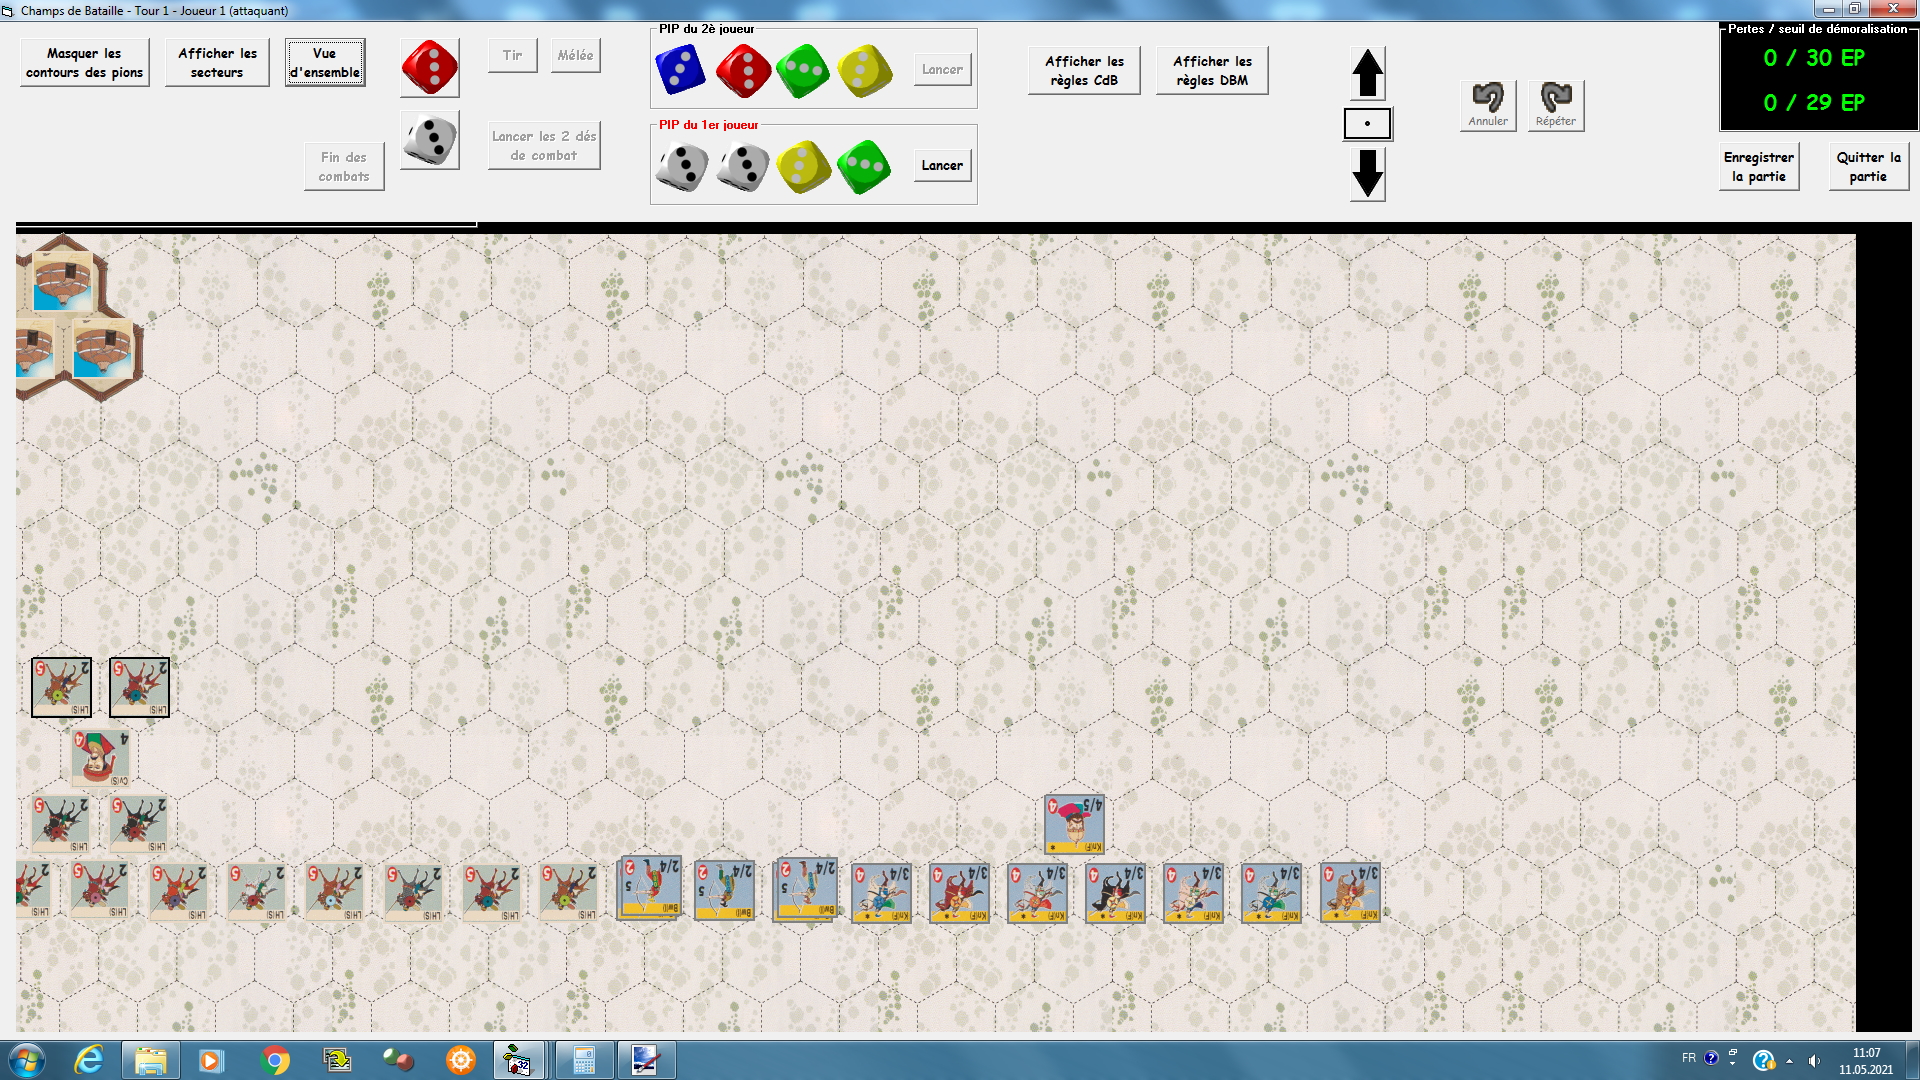Click Masquer les contours des pions
Screen dimensions: 1920x1080
click(x=85, y=62)
